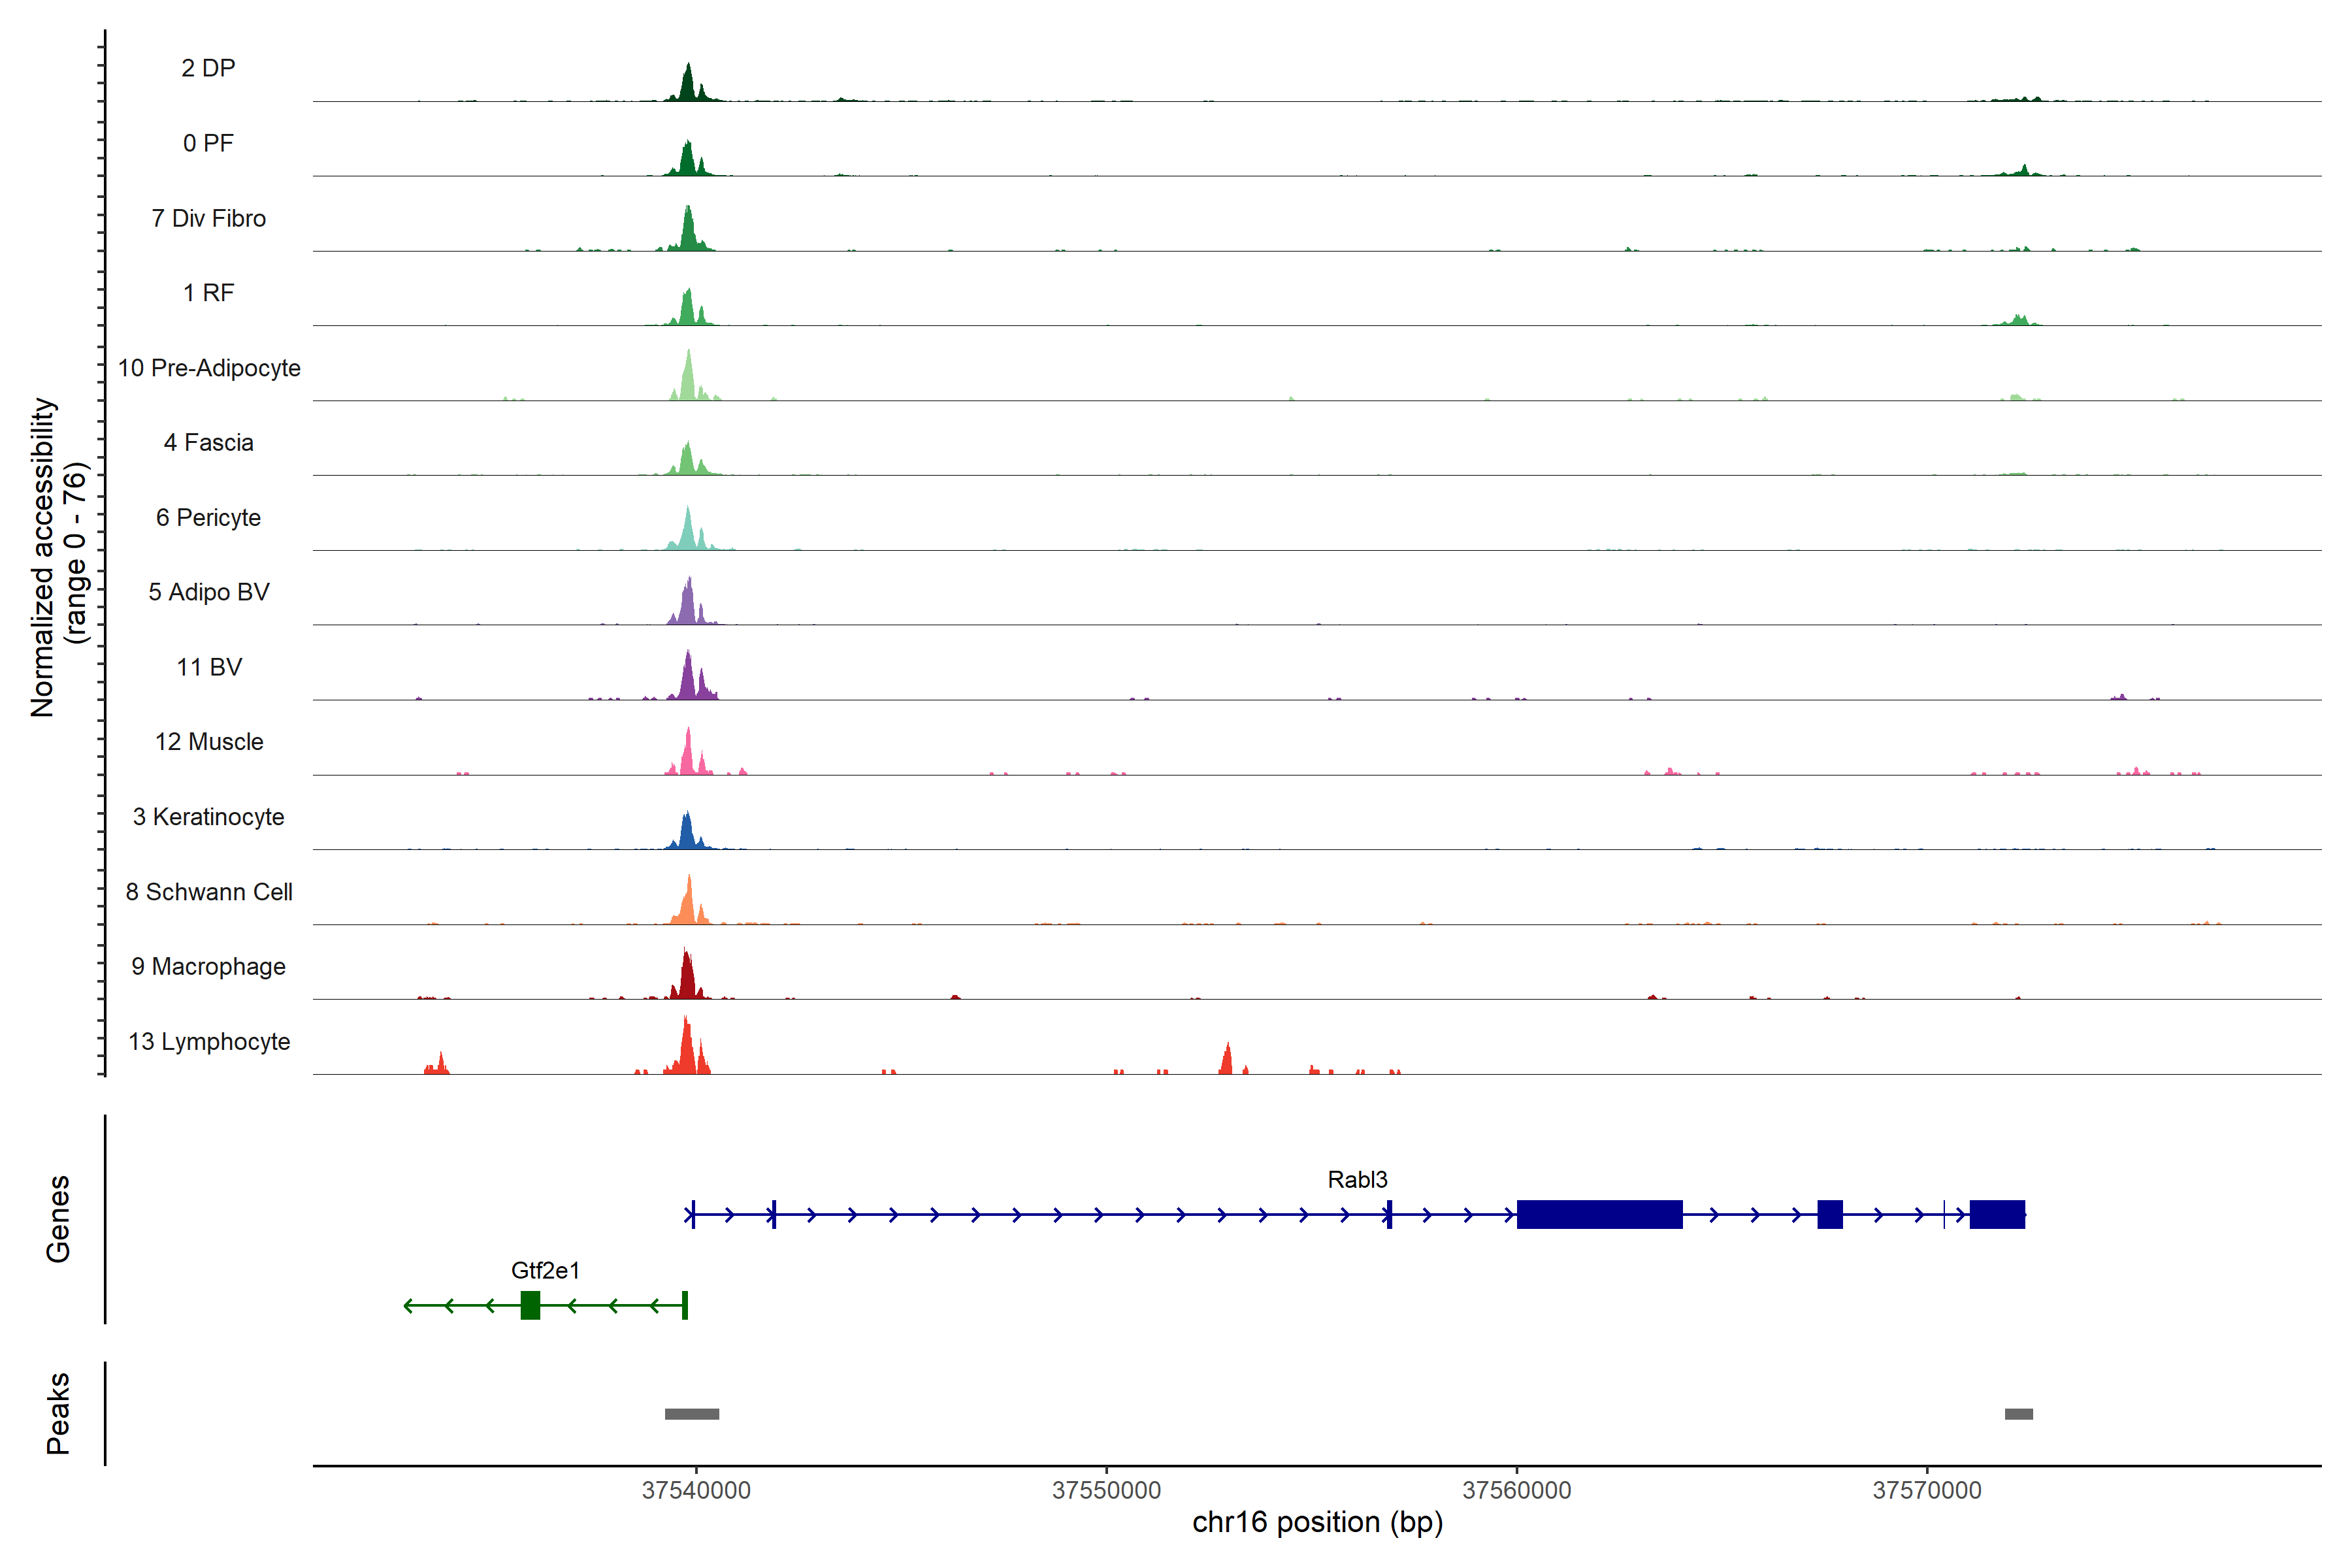Click the 2 DP main accessibility peak
This screenshot has width=2352, height=1568.
(x=687, y=84)
